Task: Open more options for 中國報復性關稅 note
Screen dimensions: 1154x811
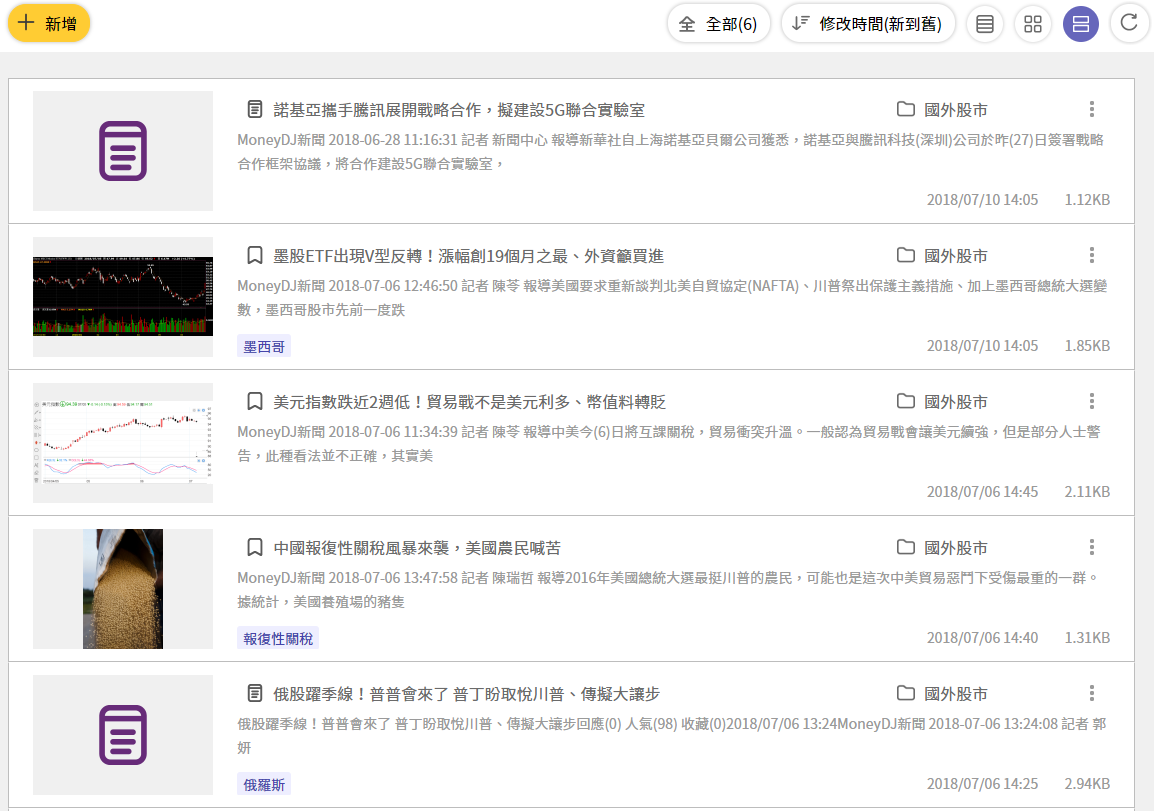Action: (1091, 548)
